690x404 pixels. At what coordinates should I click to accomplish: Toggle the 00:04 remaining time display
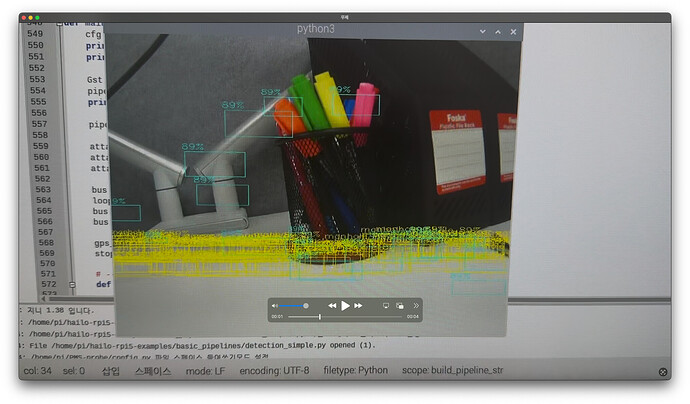click(x=412, y=316)
